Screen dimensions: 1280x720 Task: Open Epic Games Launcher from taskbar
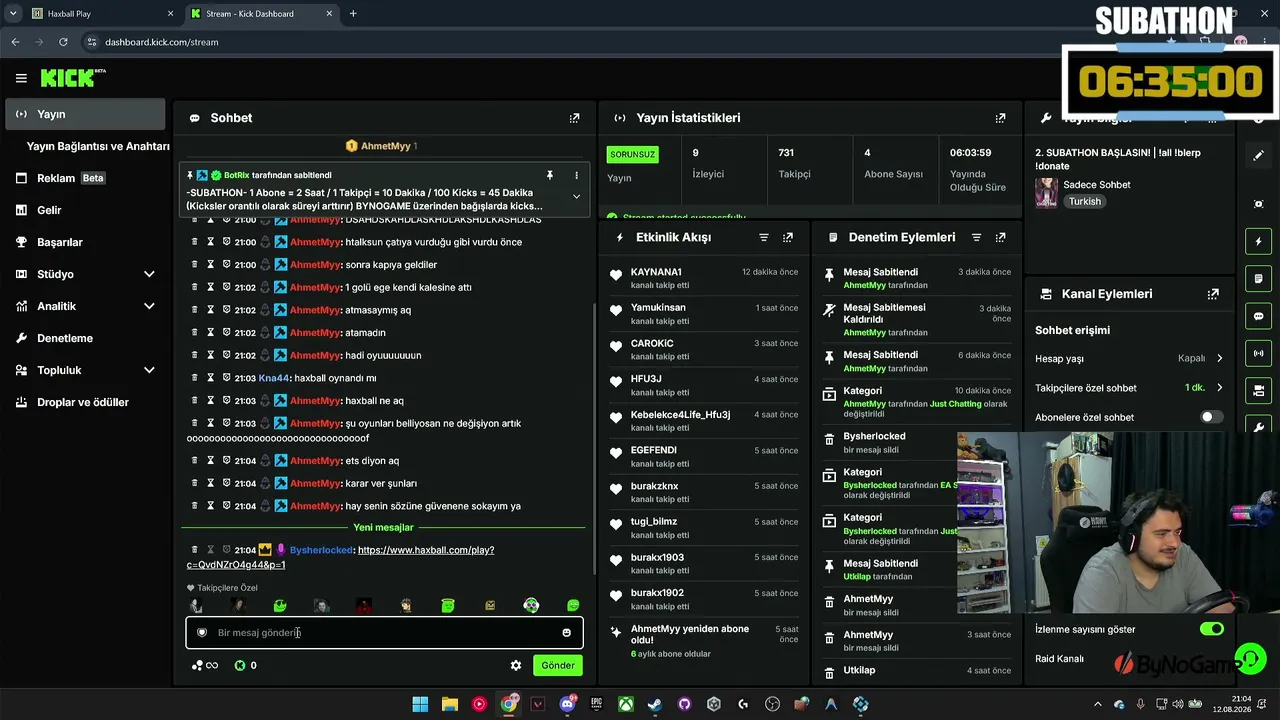tap(597, 704)
